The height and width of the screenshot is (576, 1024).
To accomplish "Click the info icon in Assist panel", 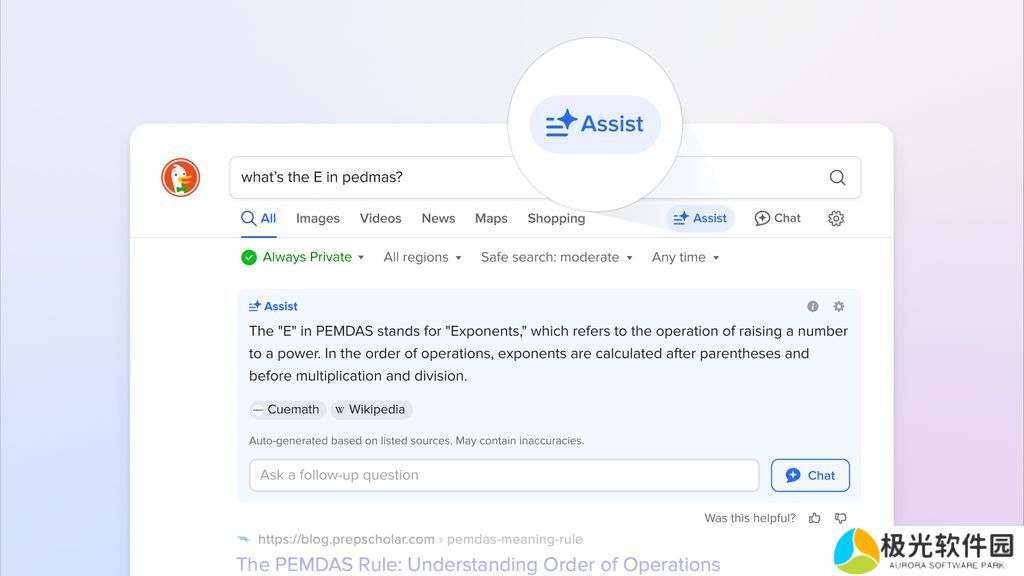I will (x=813, y=307).
